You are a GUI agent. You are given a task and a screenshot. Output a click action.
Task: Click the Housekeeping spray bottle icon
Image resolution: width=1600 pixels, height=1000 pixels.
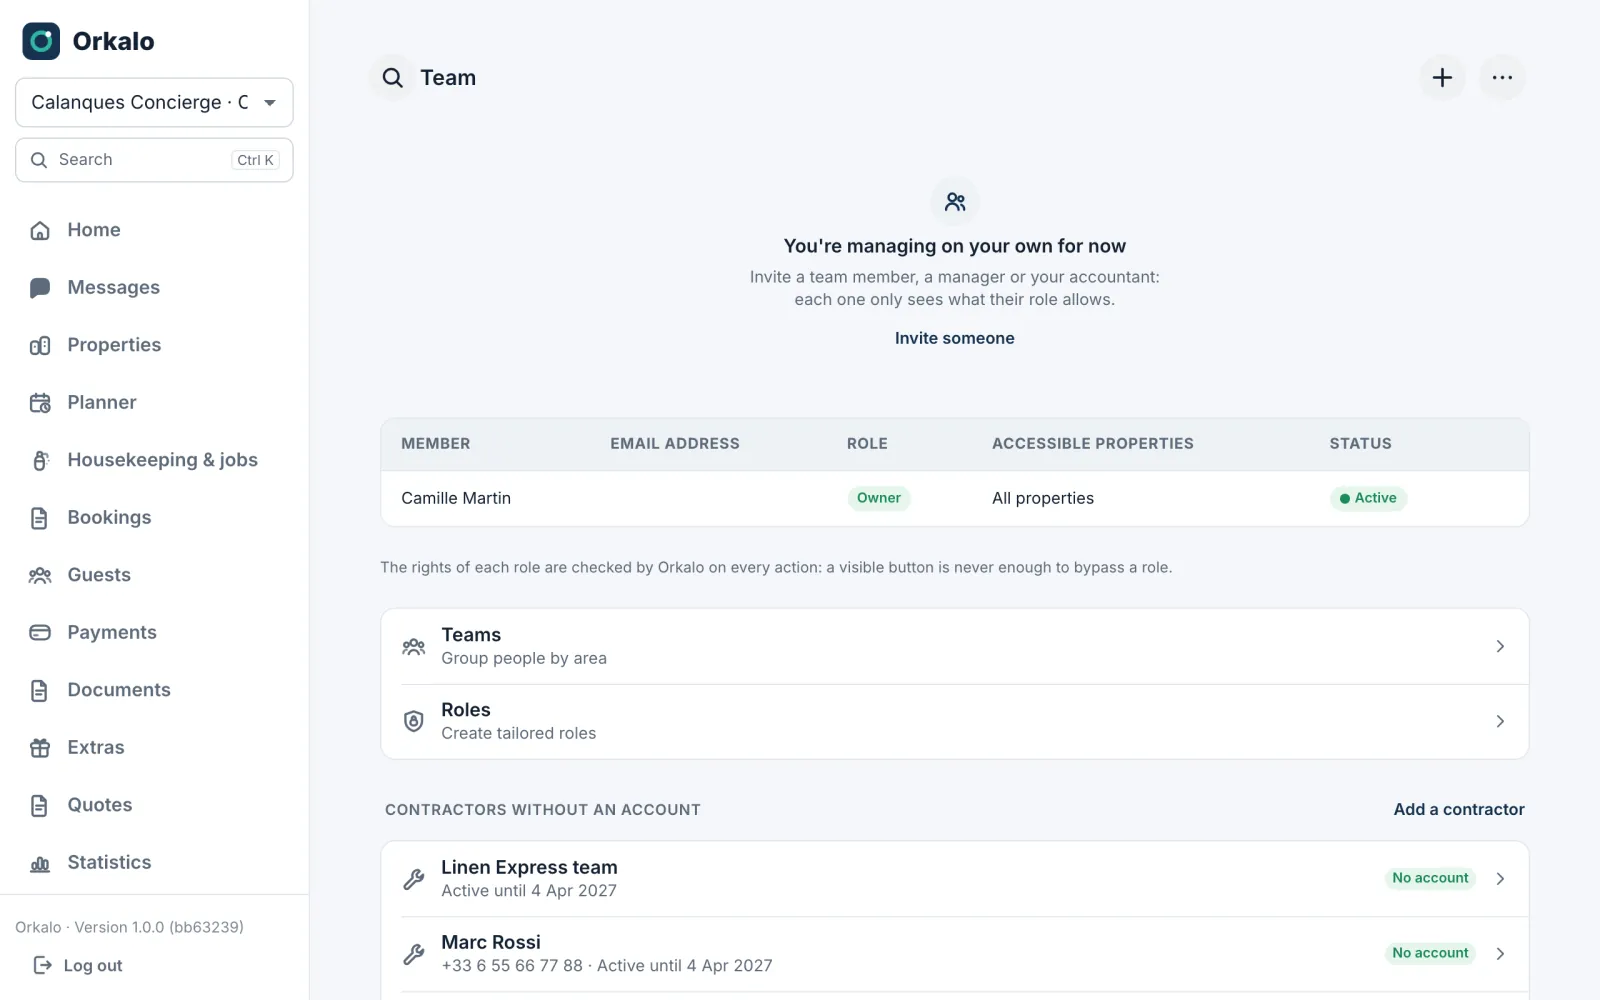40,461
